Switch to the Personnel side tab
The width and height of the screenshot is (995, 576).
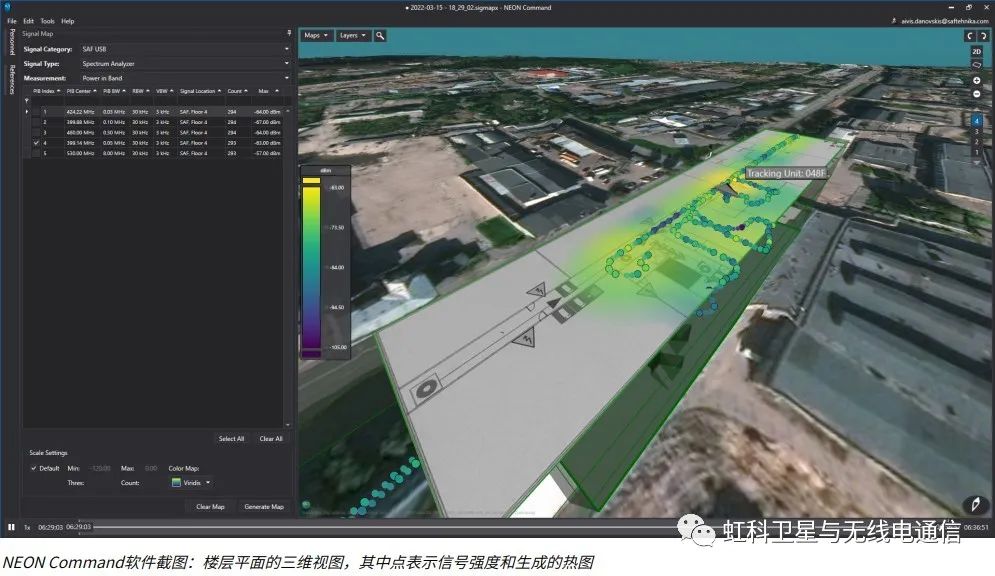pos(11,42)
